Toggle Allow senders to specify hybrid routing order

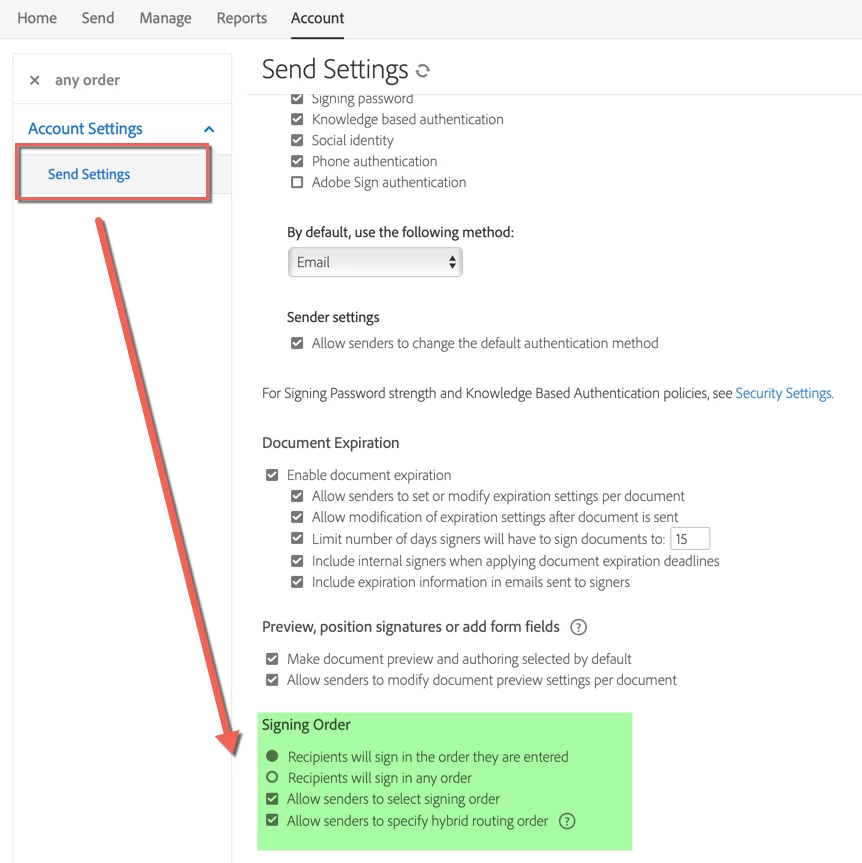(x=272, y=820)
